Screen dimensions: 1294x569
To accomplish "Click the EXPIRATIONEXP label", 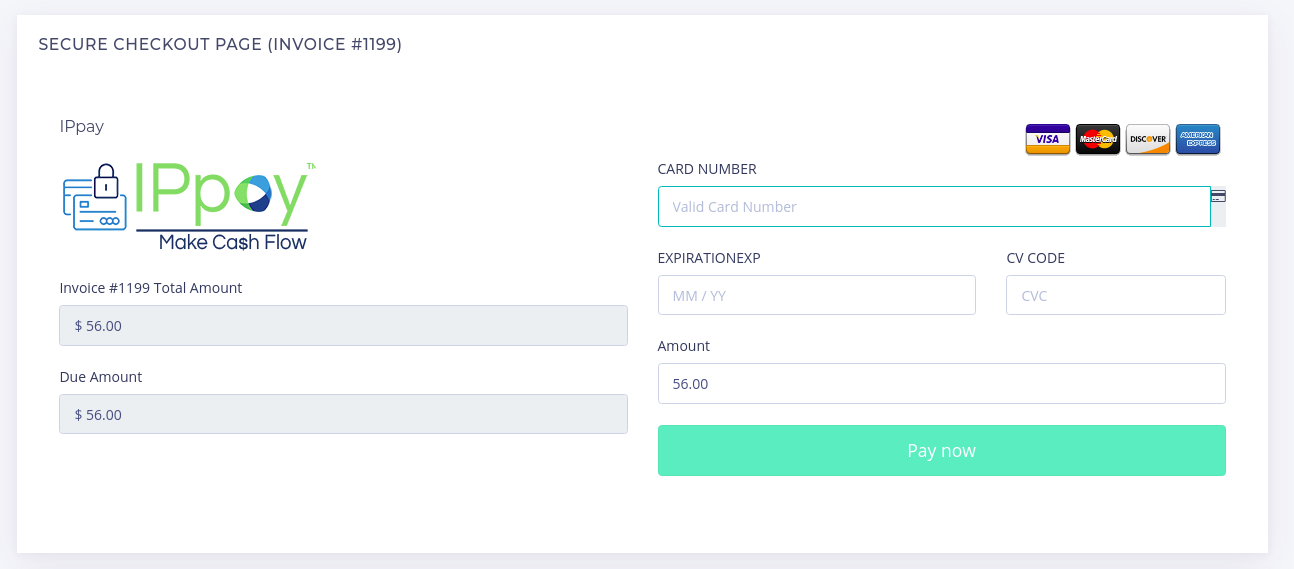I will (709, 258).
